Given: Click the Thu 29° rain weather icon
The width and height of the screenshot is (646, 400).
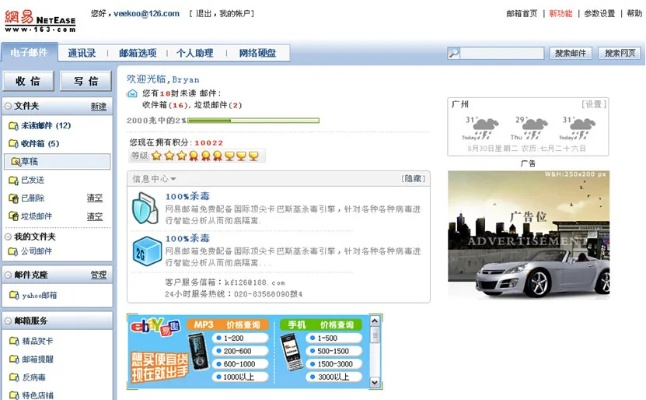Looking at the screenshot, I should (x=531, y=129).
